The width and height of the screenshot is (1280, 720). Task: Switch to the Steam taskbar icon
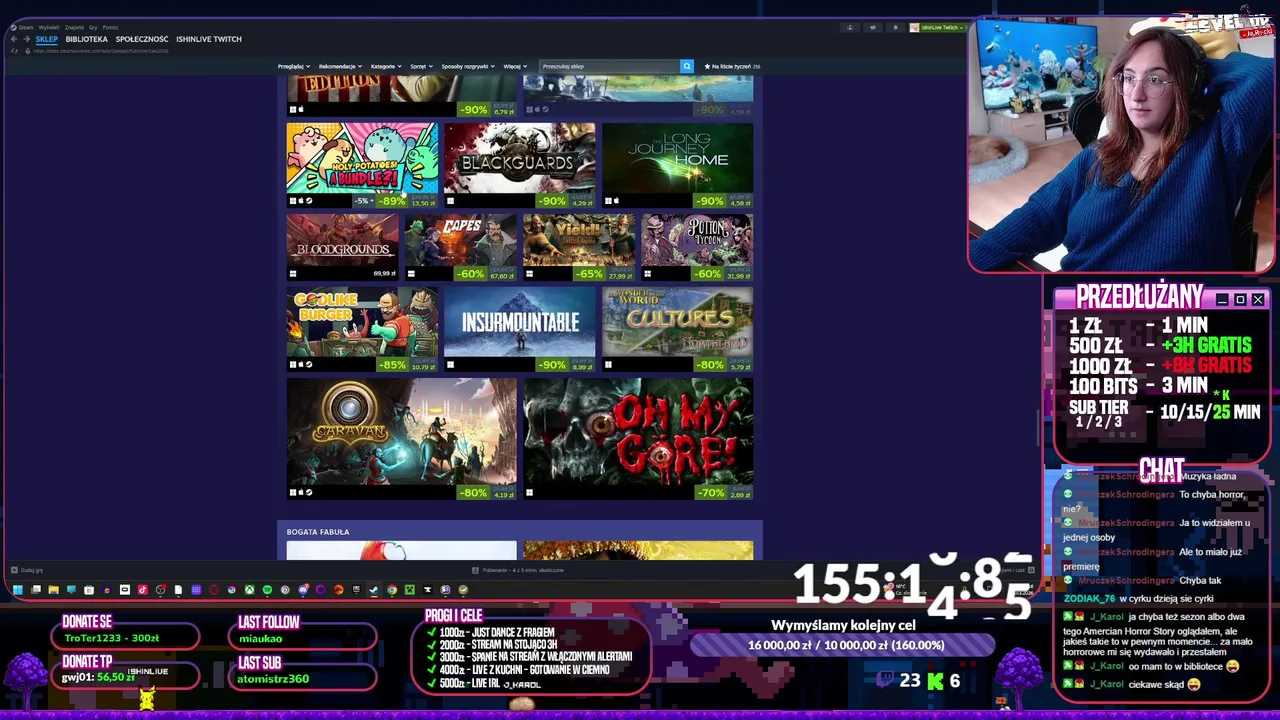pos(373,590)
